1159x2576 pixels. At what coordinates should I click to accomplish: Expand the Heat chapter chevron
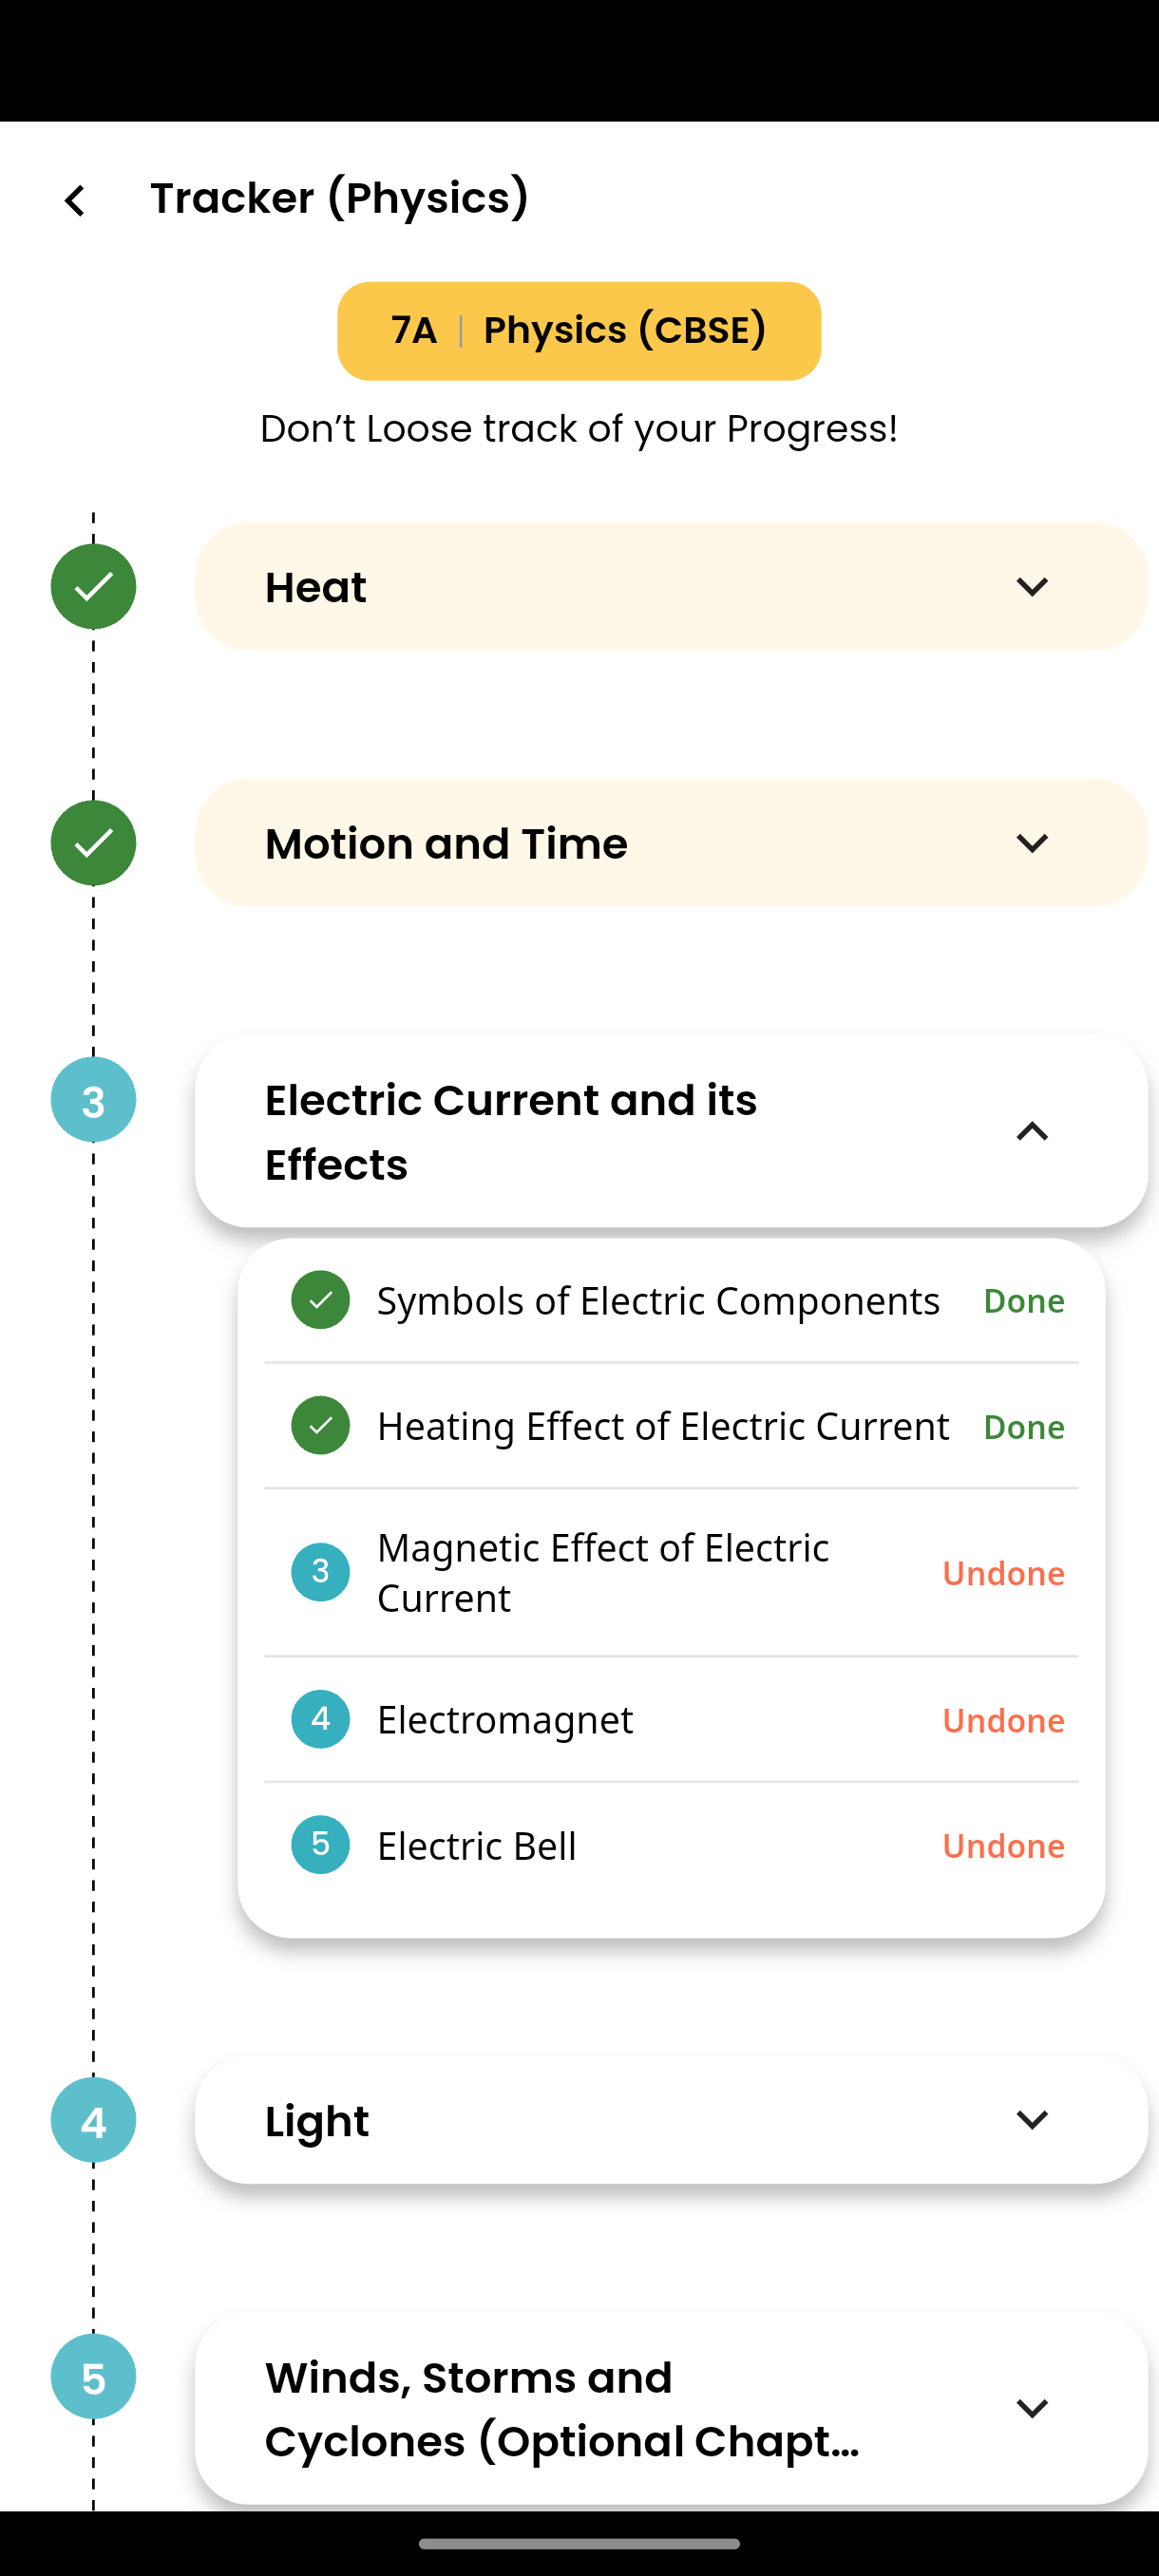[1032, 587]
